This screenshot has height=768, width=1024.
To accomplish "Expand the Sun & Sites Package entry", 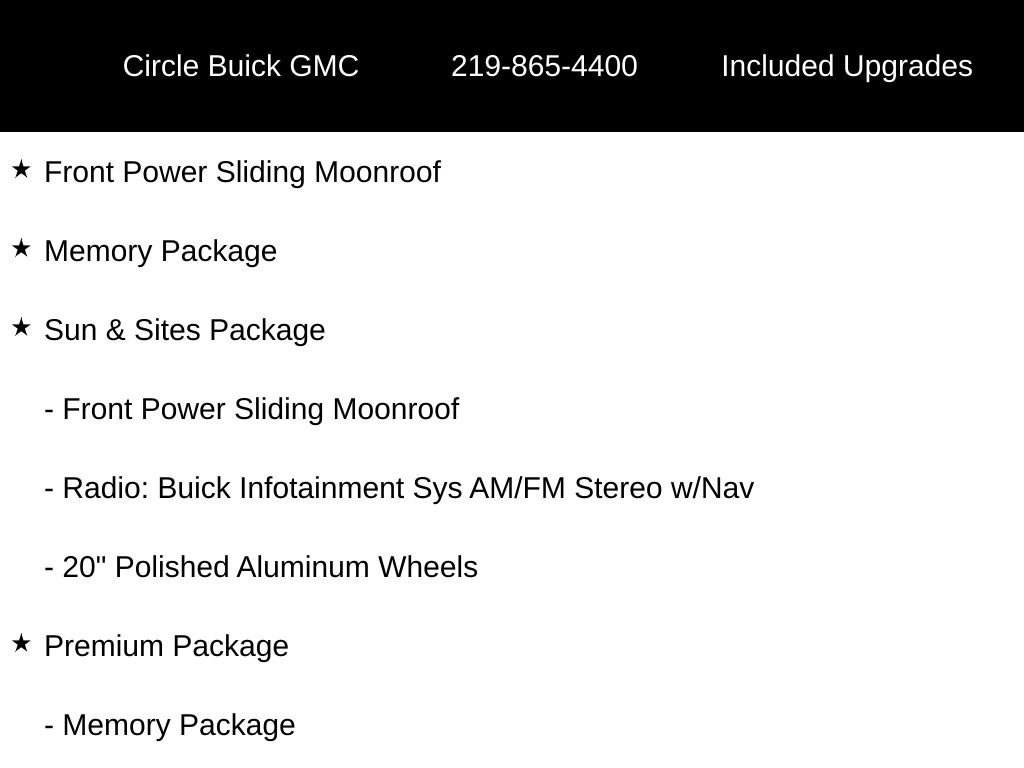I will pyautogui.click(x=185, y=330).
